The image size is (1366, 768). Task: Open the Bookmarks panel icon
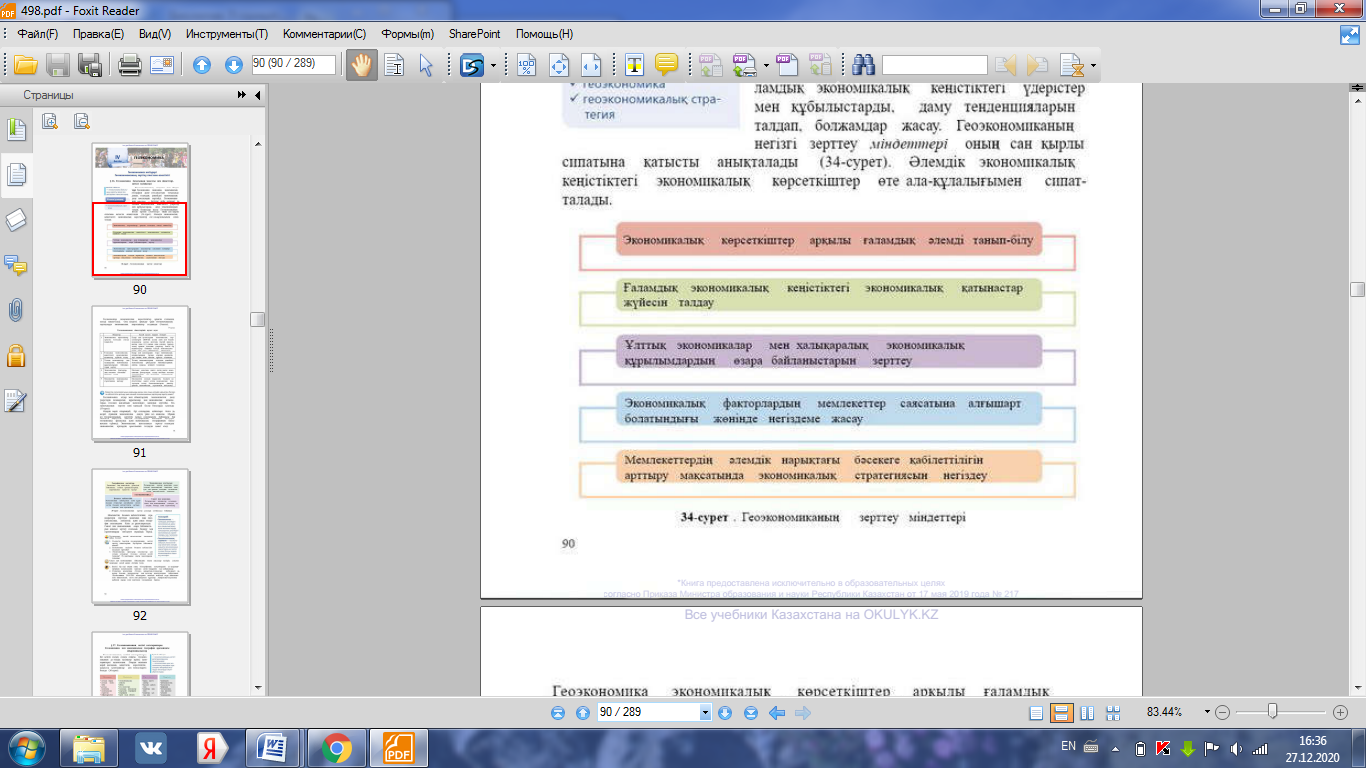coord(16,129)
